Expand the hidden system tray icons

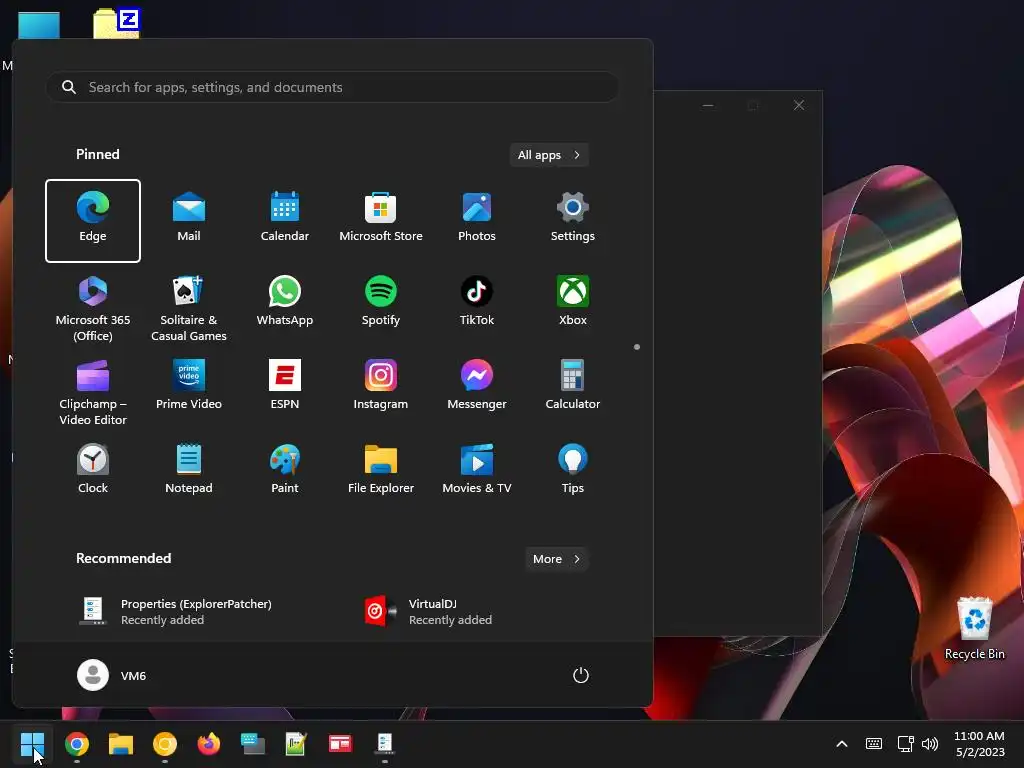(x=842, y=744)
